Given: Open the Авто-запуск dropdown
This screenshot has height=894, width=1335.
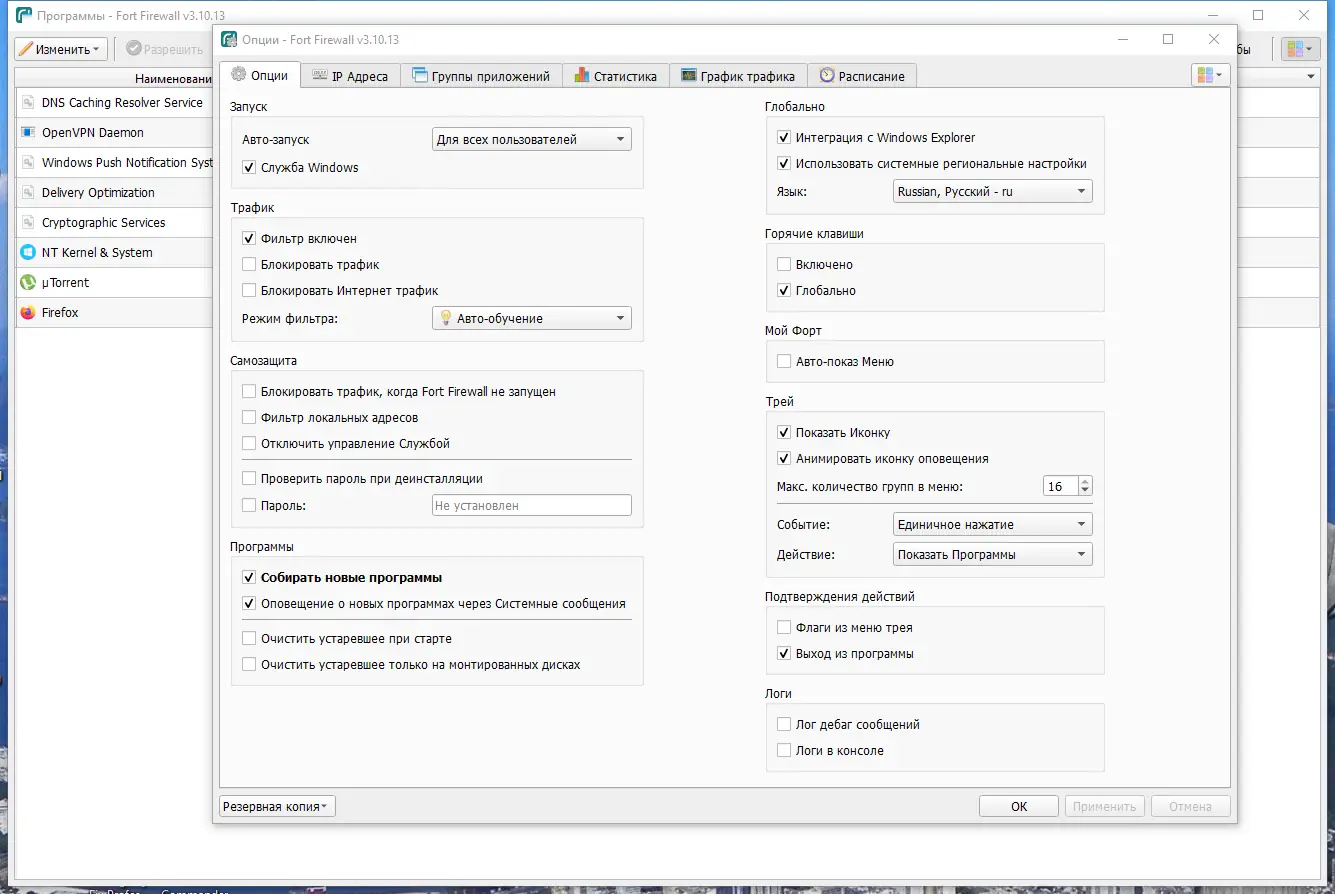Looking at the screenshot, I should pos(531,139).
